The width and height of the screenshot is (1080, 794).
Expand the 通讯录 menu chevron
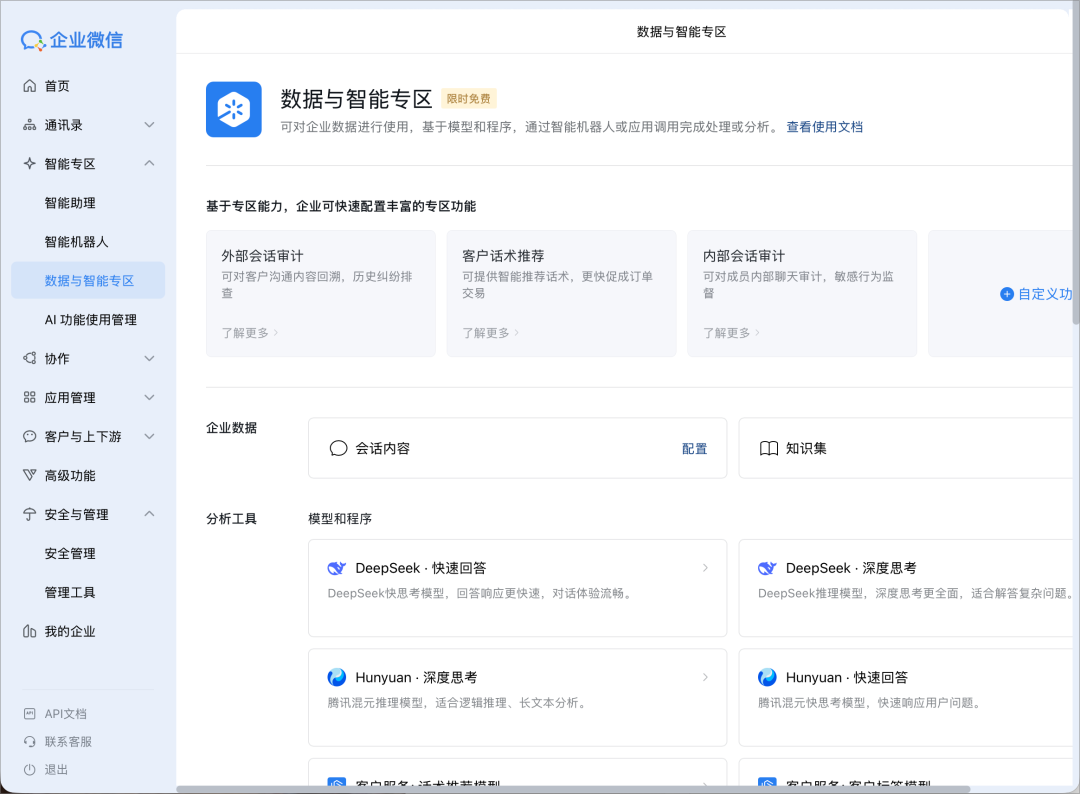click(149, 125)
